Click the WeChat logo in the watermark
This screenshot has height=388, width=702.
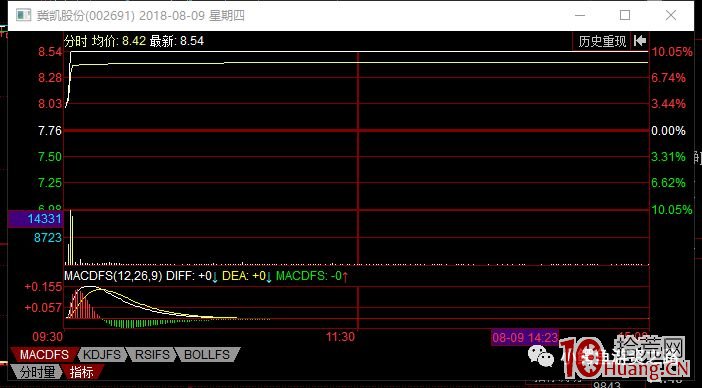click(540, 354)
